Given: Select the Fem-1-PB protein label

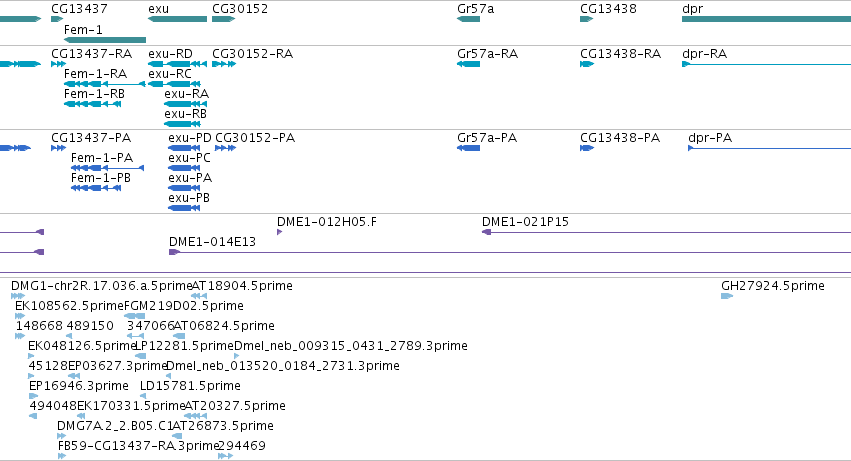Looking at the screenshot, I should point(101,178).
